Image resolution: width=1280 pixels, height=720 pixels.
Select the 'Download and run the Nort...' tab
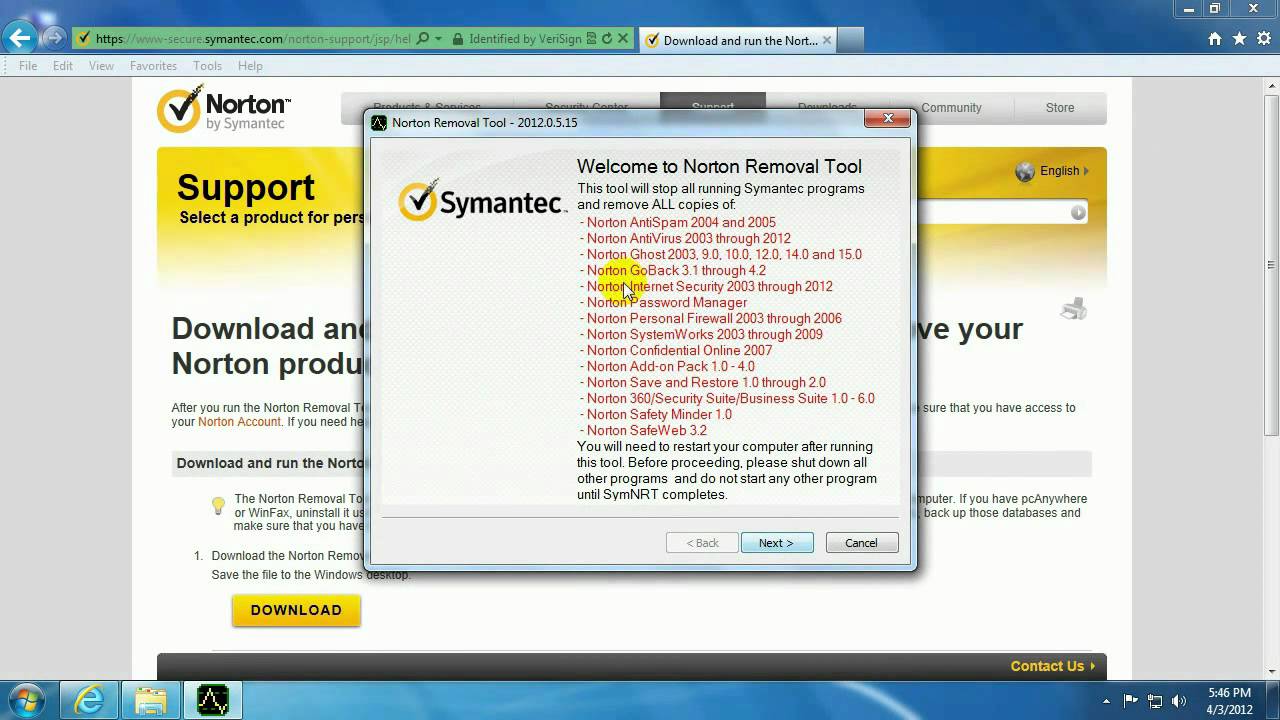point(738,40)
